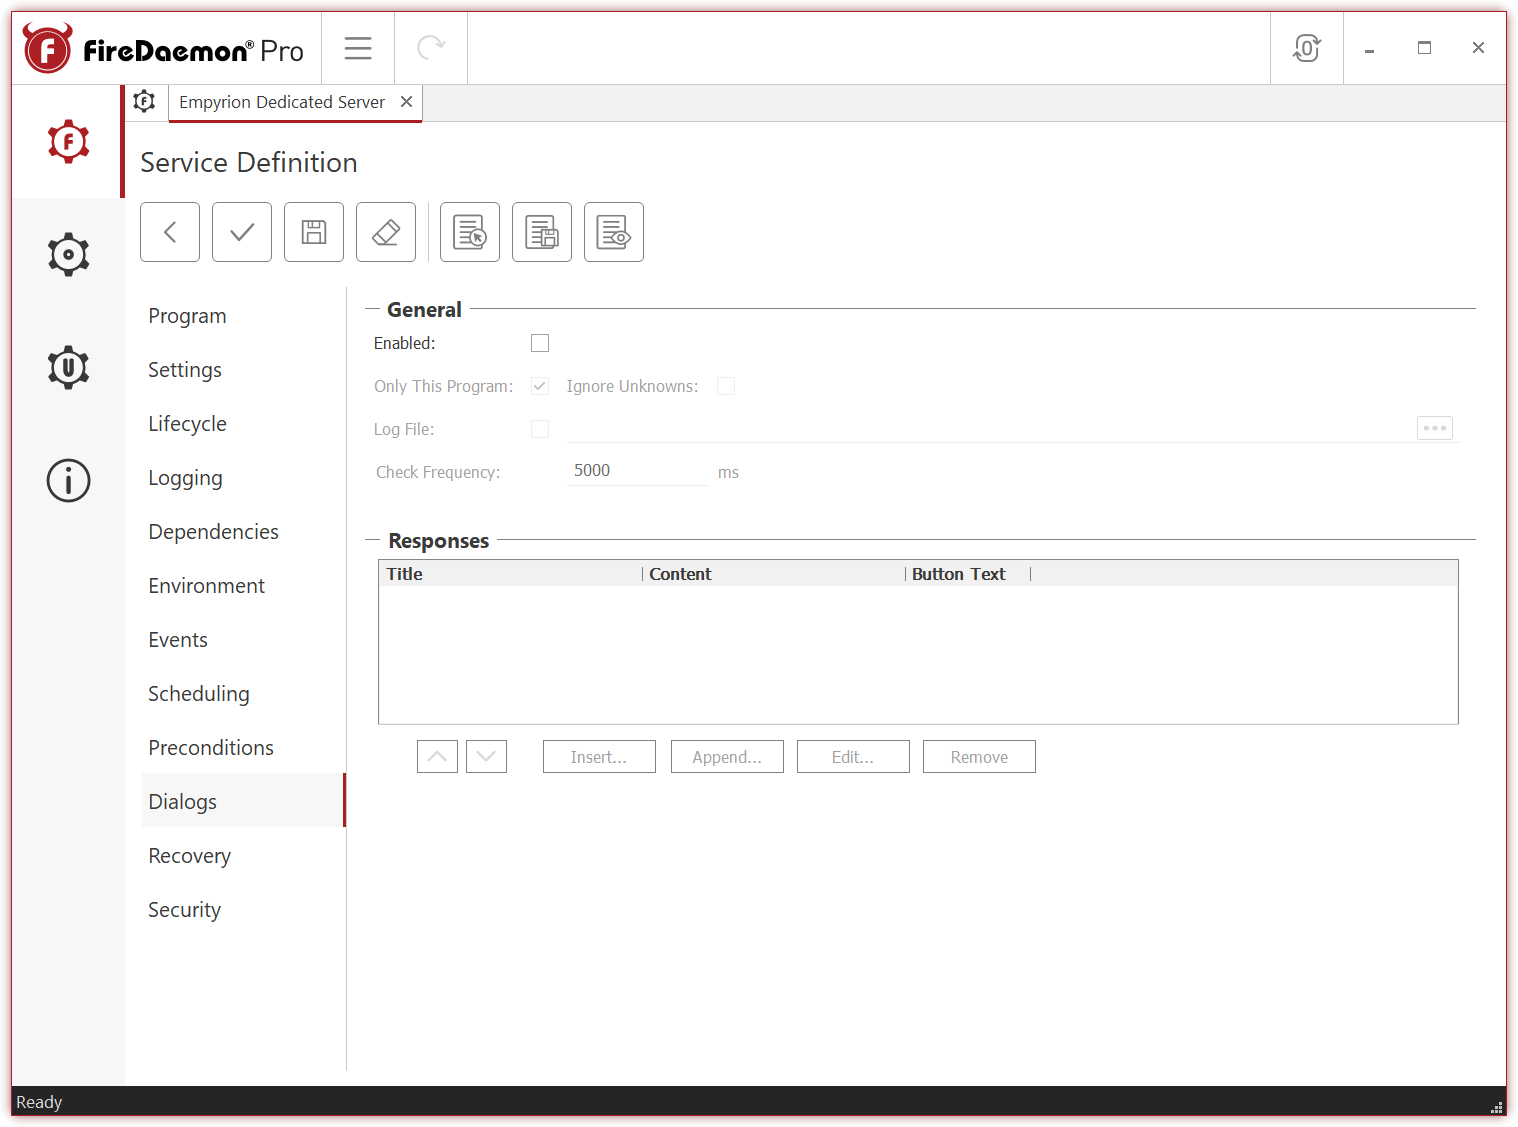The image size is (1518, 1127).
Task: Toggle Ignore Unknowns checkbox
Action: point(726,386)
